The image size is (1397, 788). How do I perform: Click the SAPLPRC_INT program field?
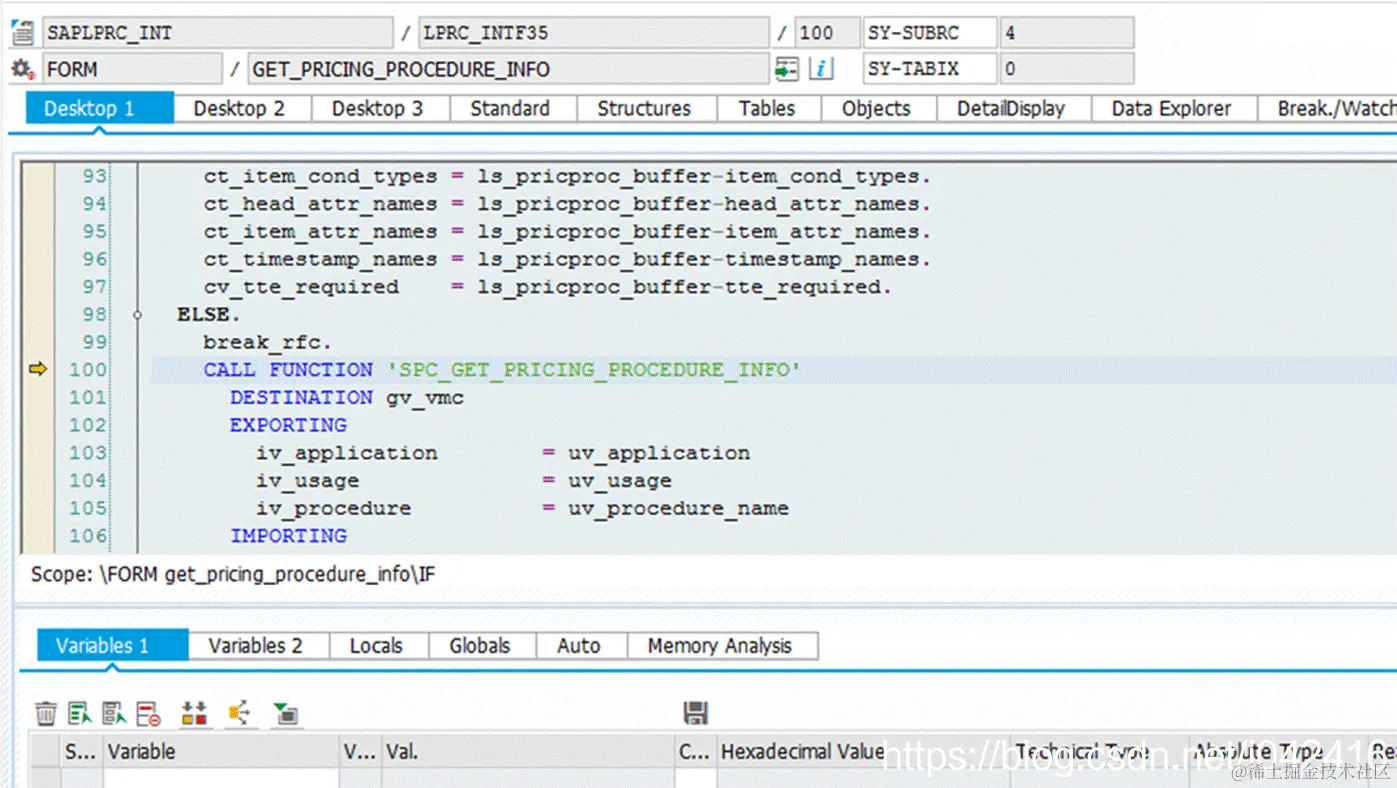pyautogui.click(x=218, y=33)
